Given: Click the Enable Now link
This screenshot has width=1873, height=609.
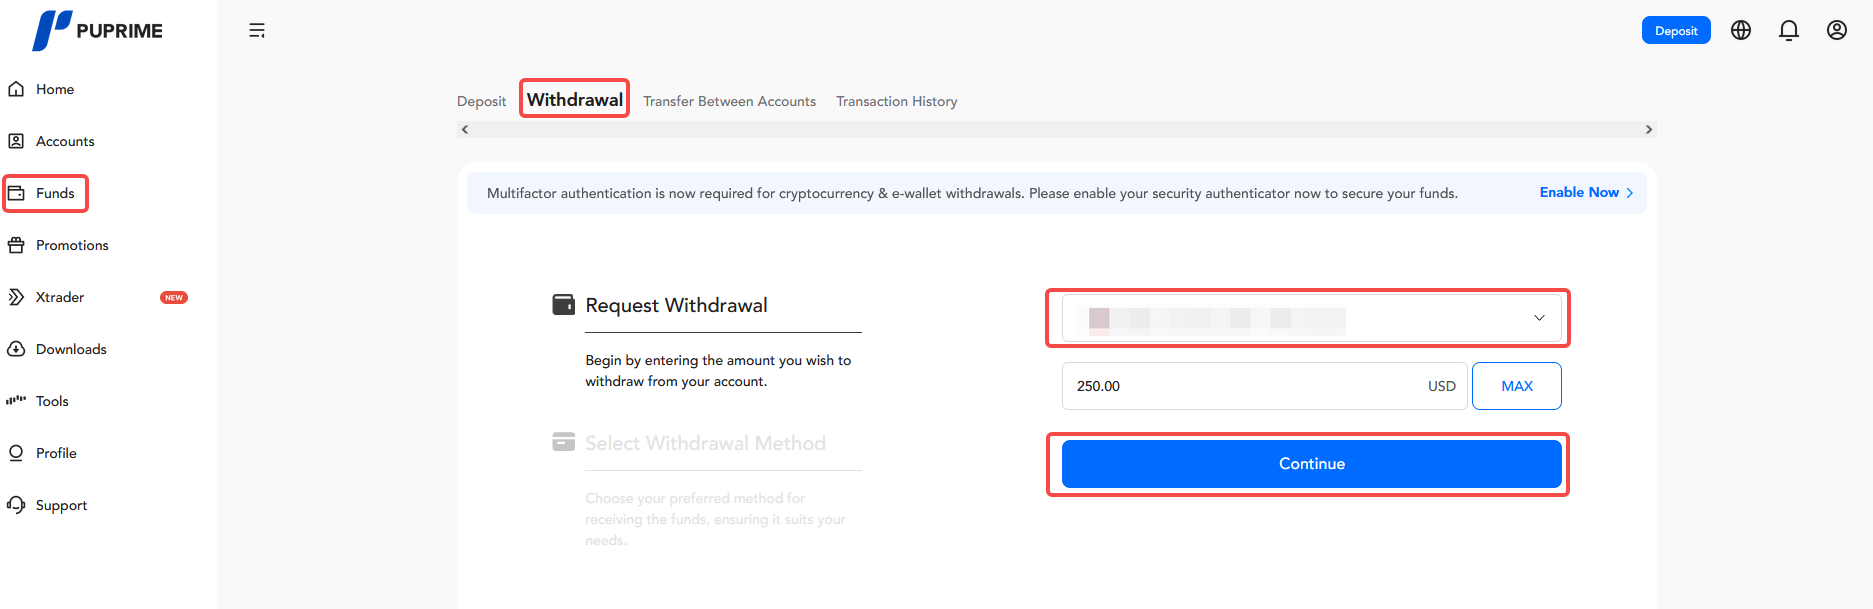Looking at the screenshot, I should [1585, 192].
